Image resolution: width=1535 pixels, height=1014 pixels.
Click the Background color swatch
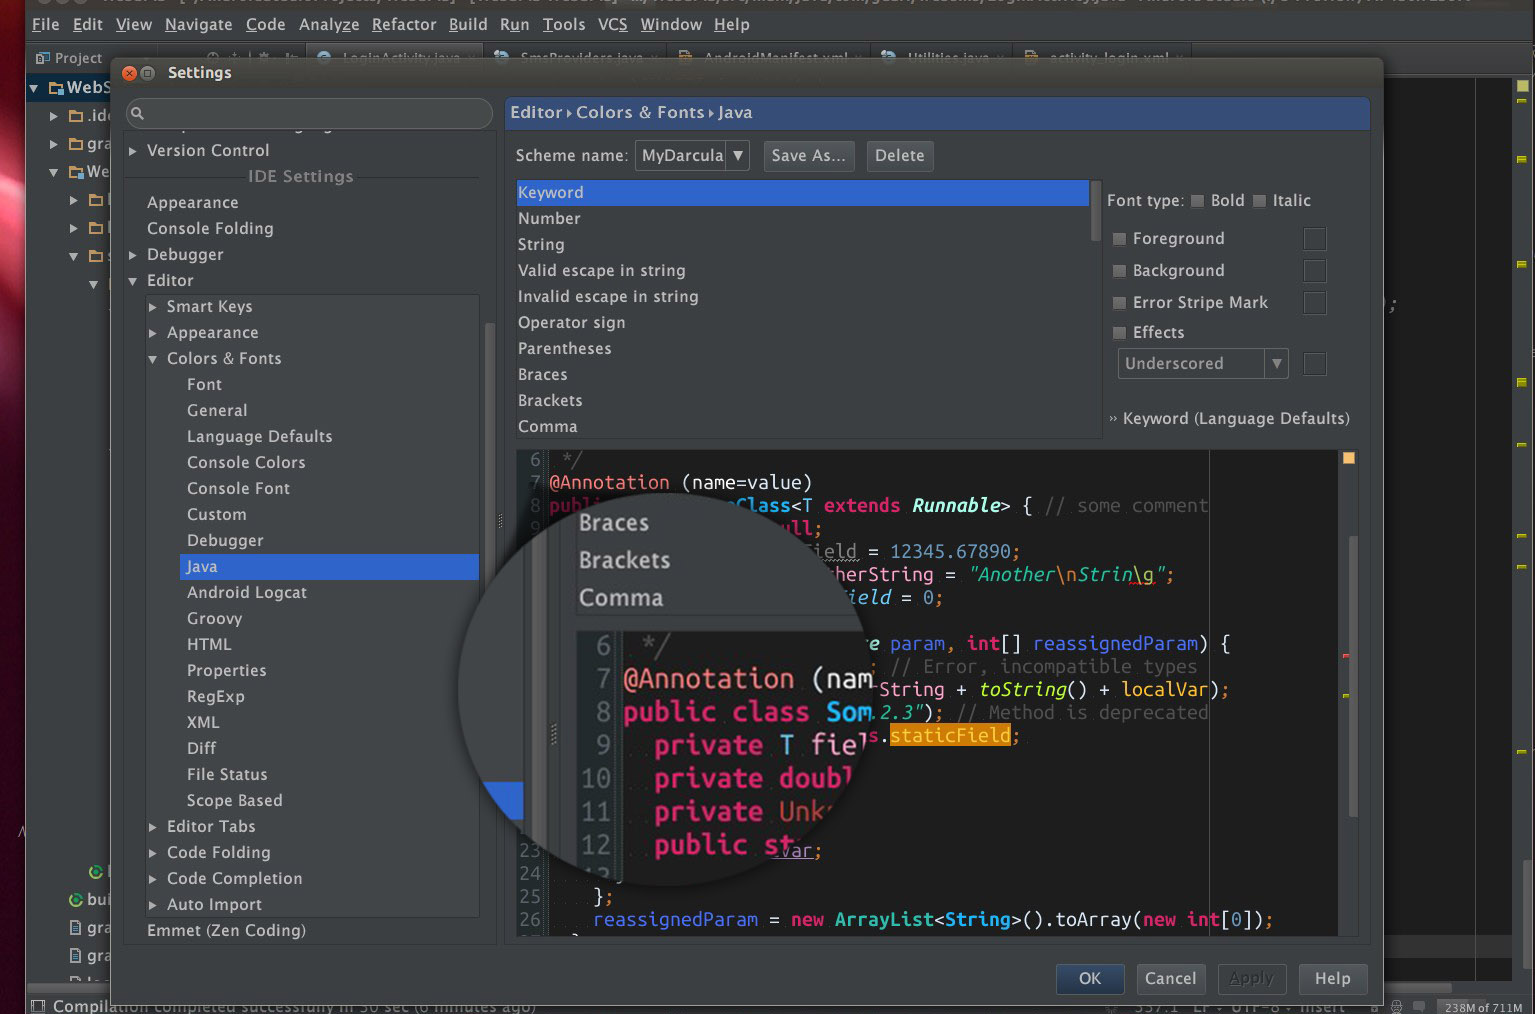[x=1315, y=271]
